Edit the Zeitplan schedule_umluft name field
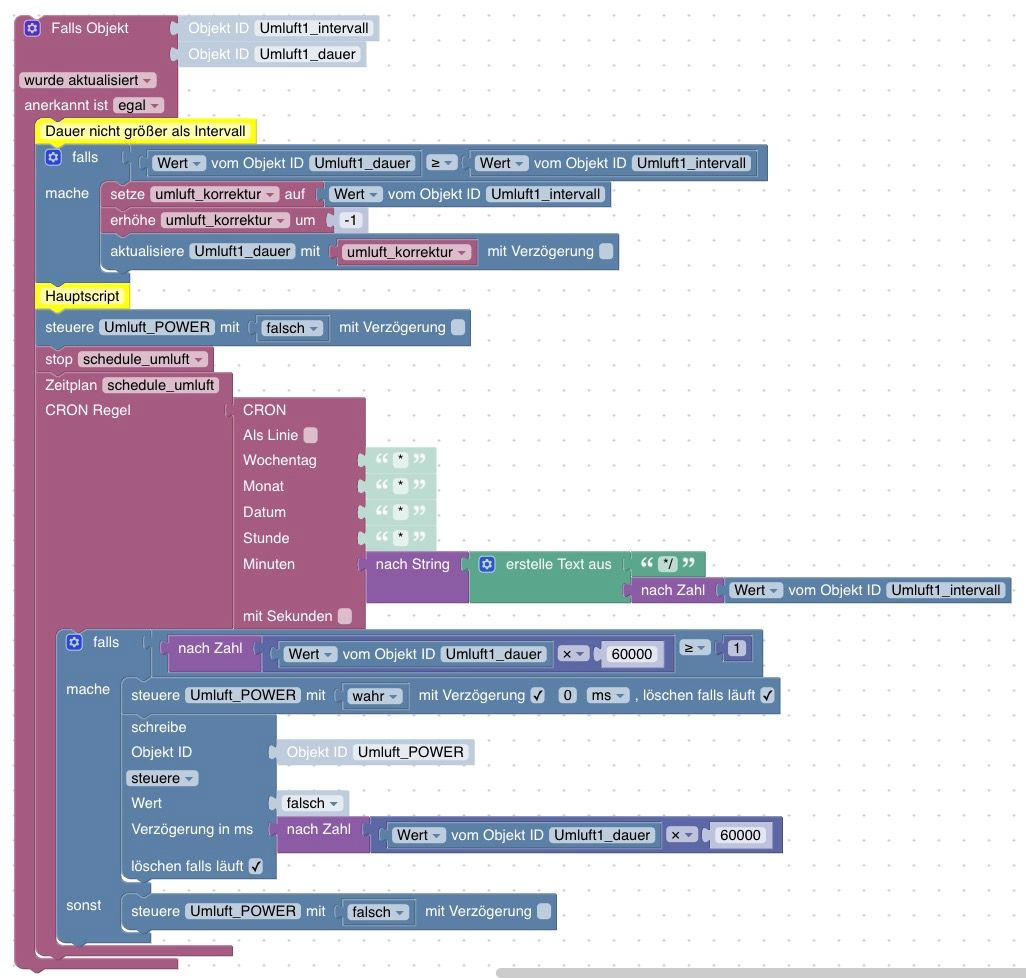1026x978 pixels. (160, 385)
